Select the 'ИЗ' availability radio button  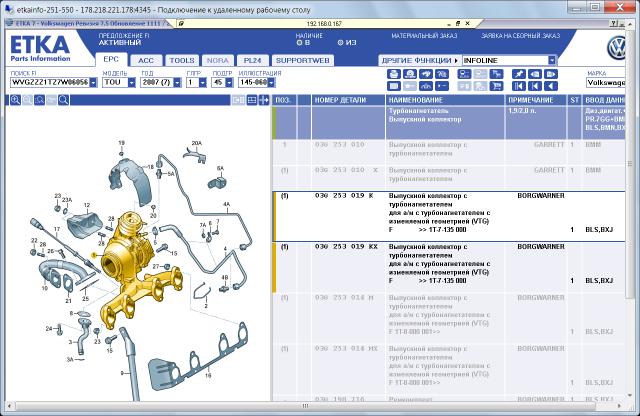coord(340,42)
